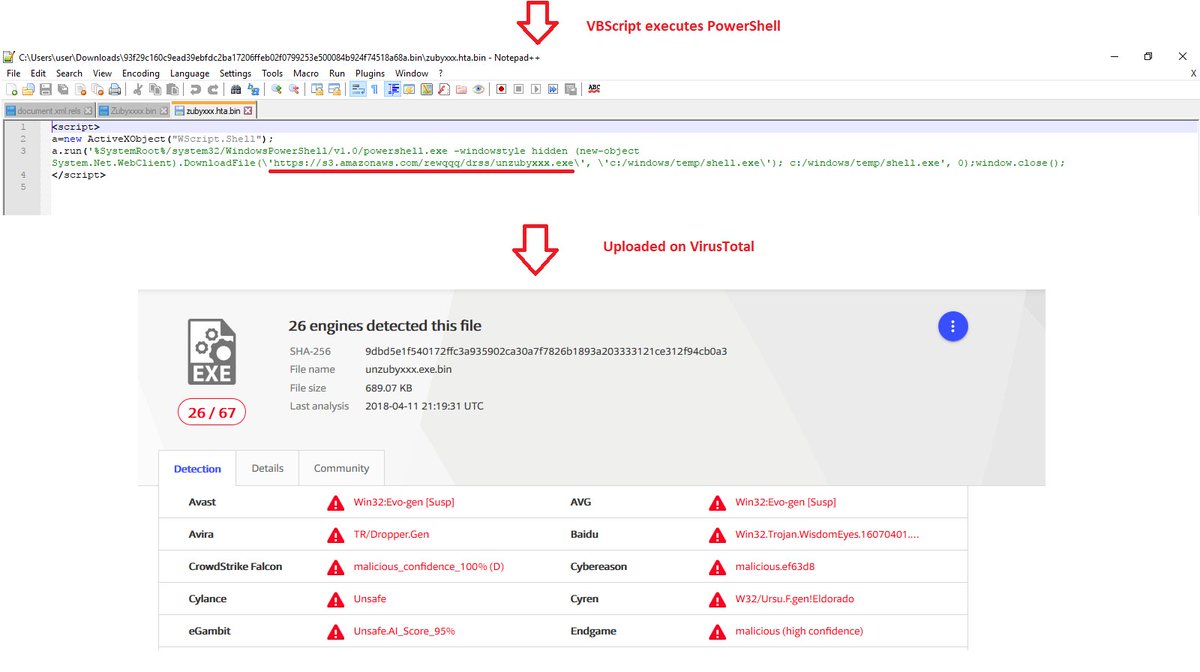Open the Replace toolbar icon
Viewport: 1200px width, 672px height.
253,89
